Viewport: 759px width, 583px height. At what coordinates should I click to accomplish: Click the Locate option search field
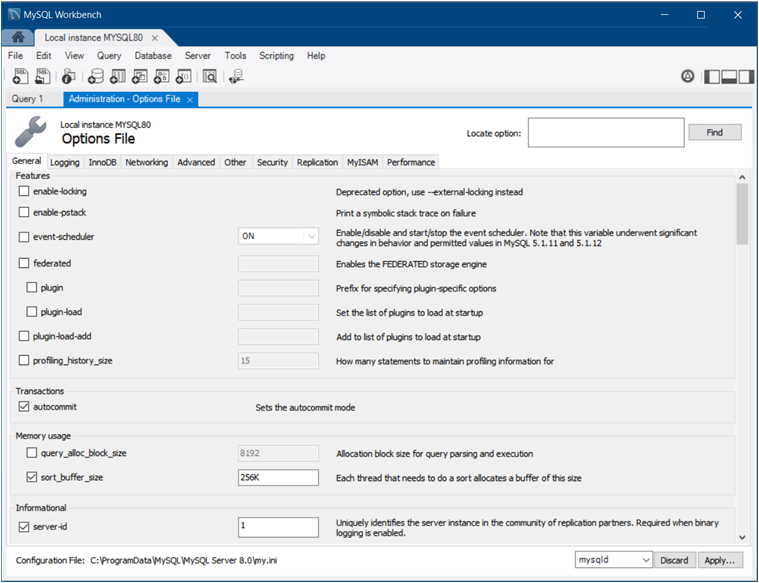(605, 132)
